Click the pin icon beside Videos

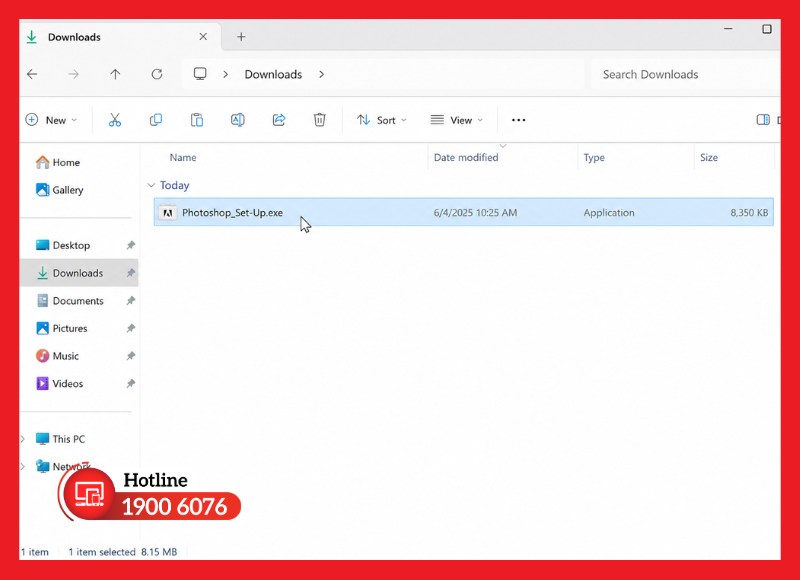pyautogui.click(x=131, y=383)
